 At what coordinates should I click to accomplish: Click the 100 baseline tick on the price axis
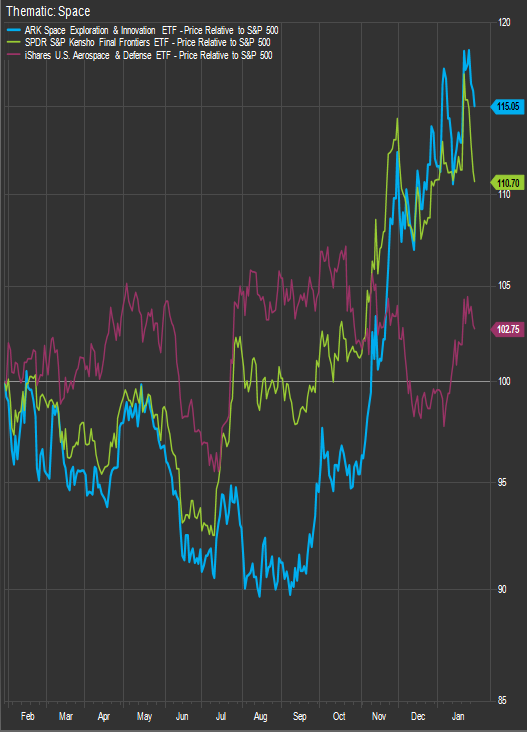(504, 381)
